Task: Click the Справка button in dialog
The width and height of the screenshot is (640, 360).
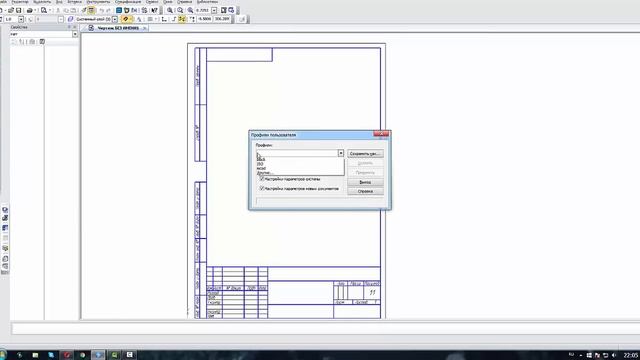Action: point(365,191)
